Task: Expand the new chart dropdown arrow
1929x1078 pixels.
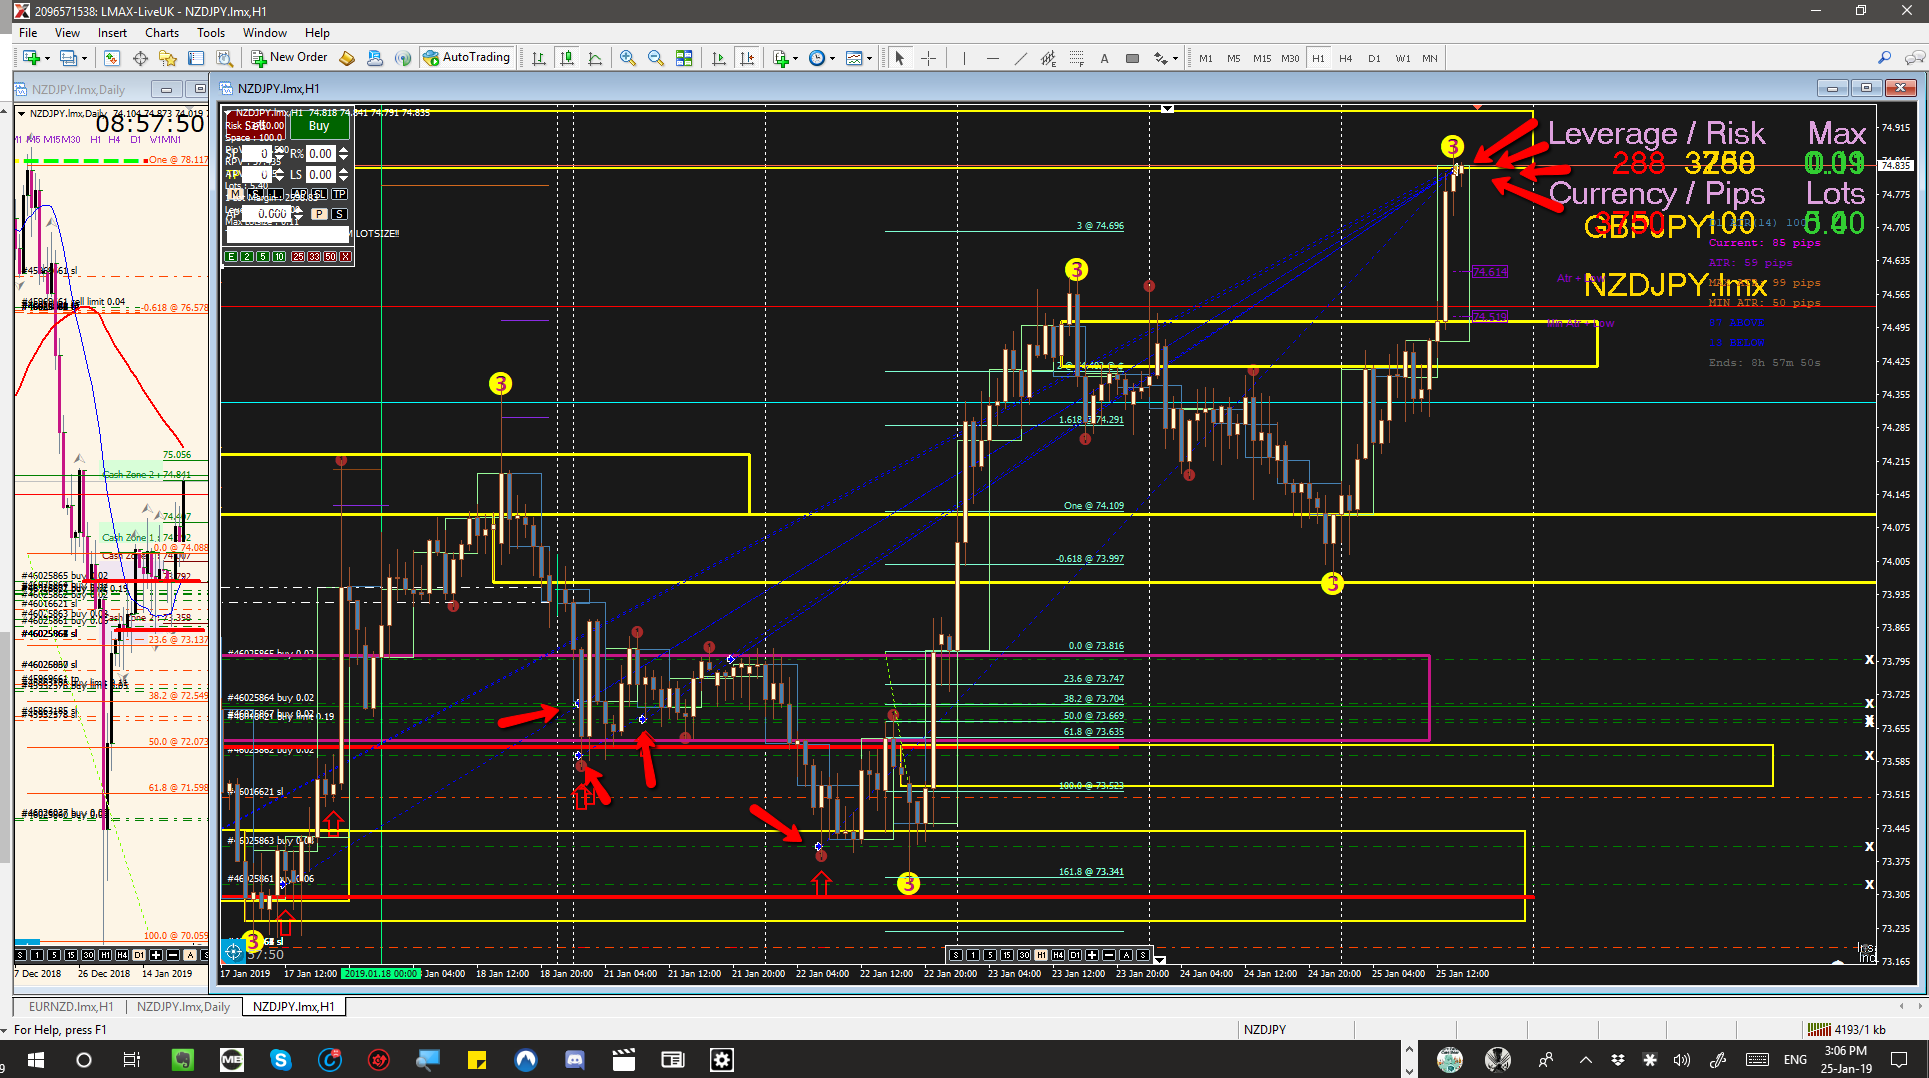Action: pos(47,59)
